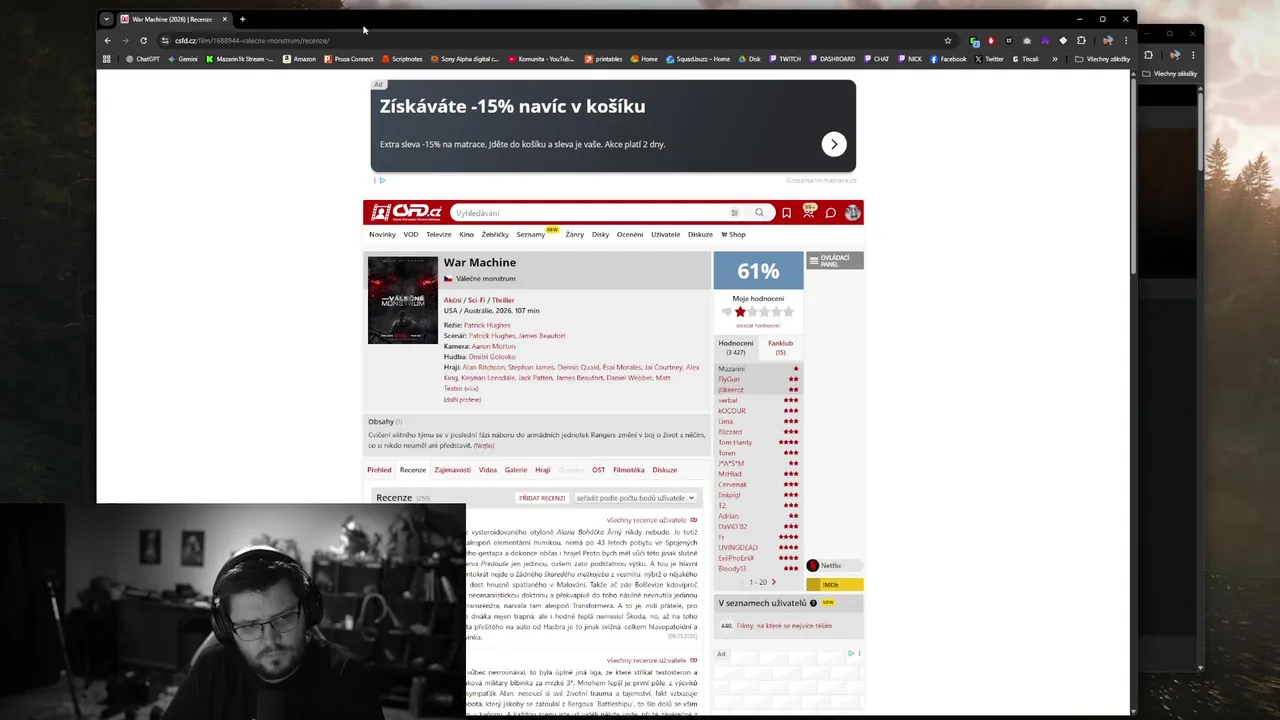Click the Přidat recenzi button

542,497
